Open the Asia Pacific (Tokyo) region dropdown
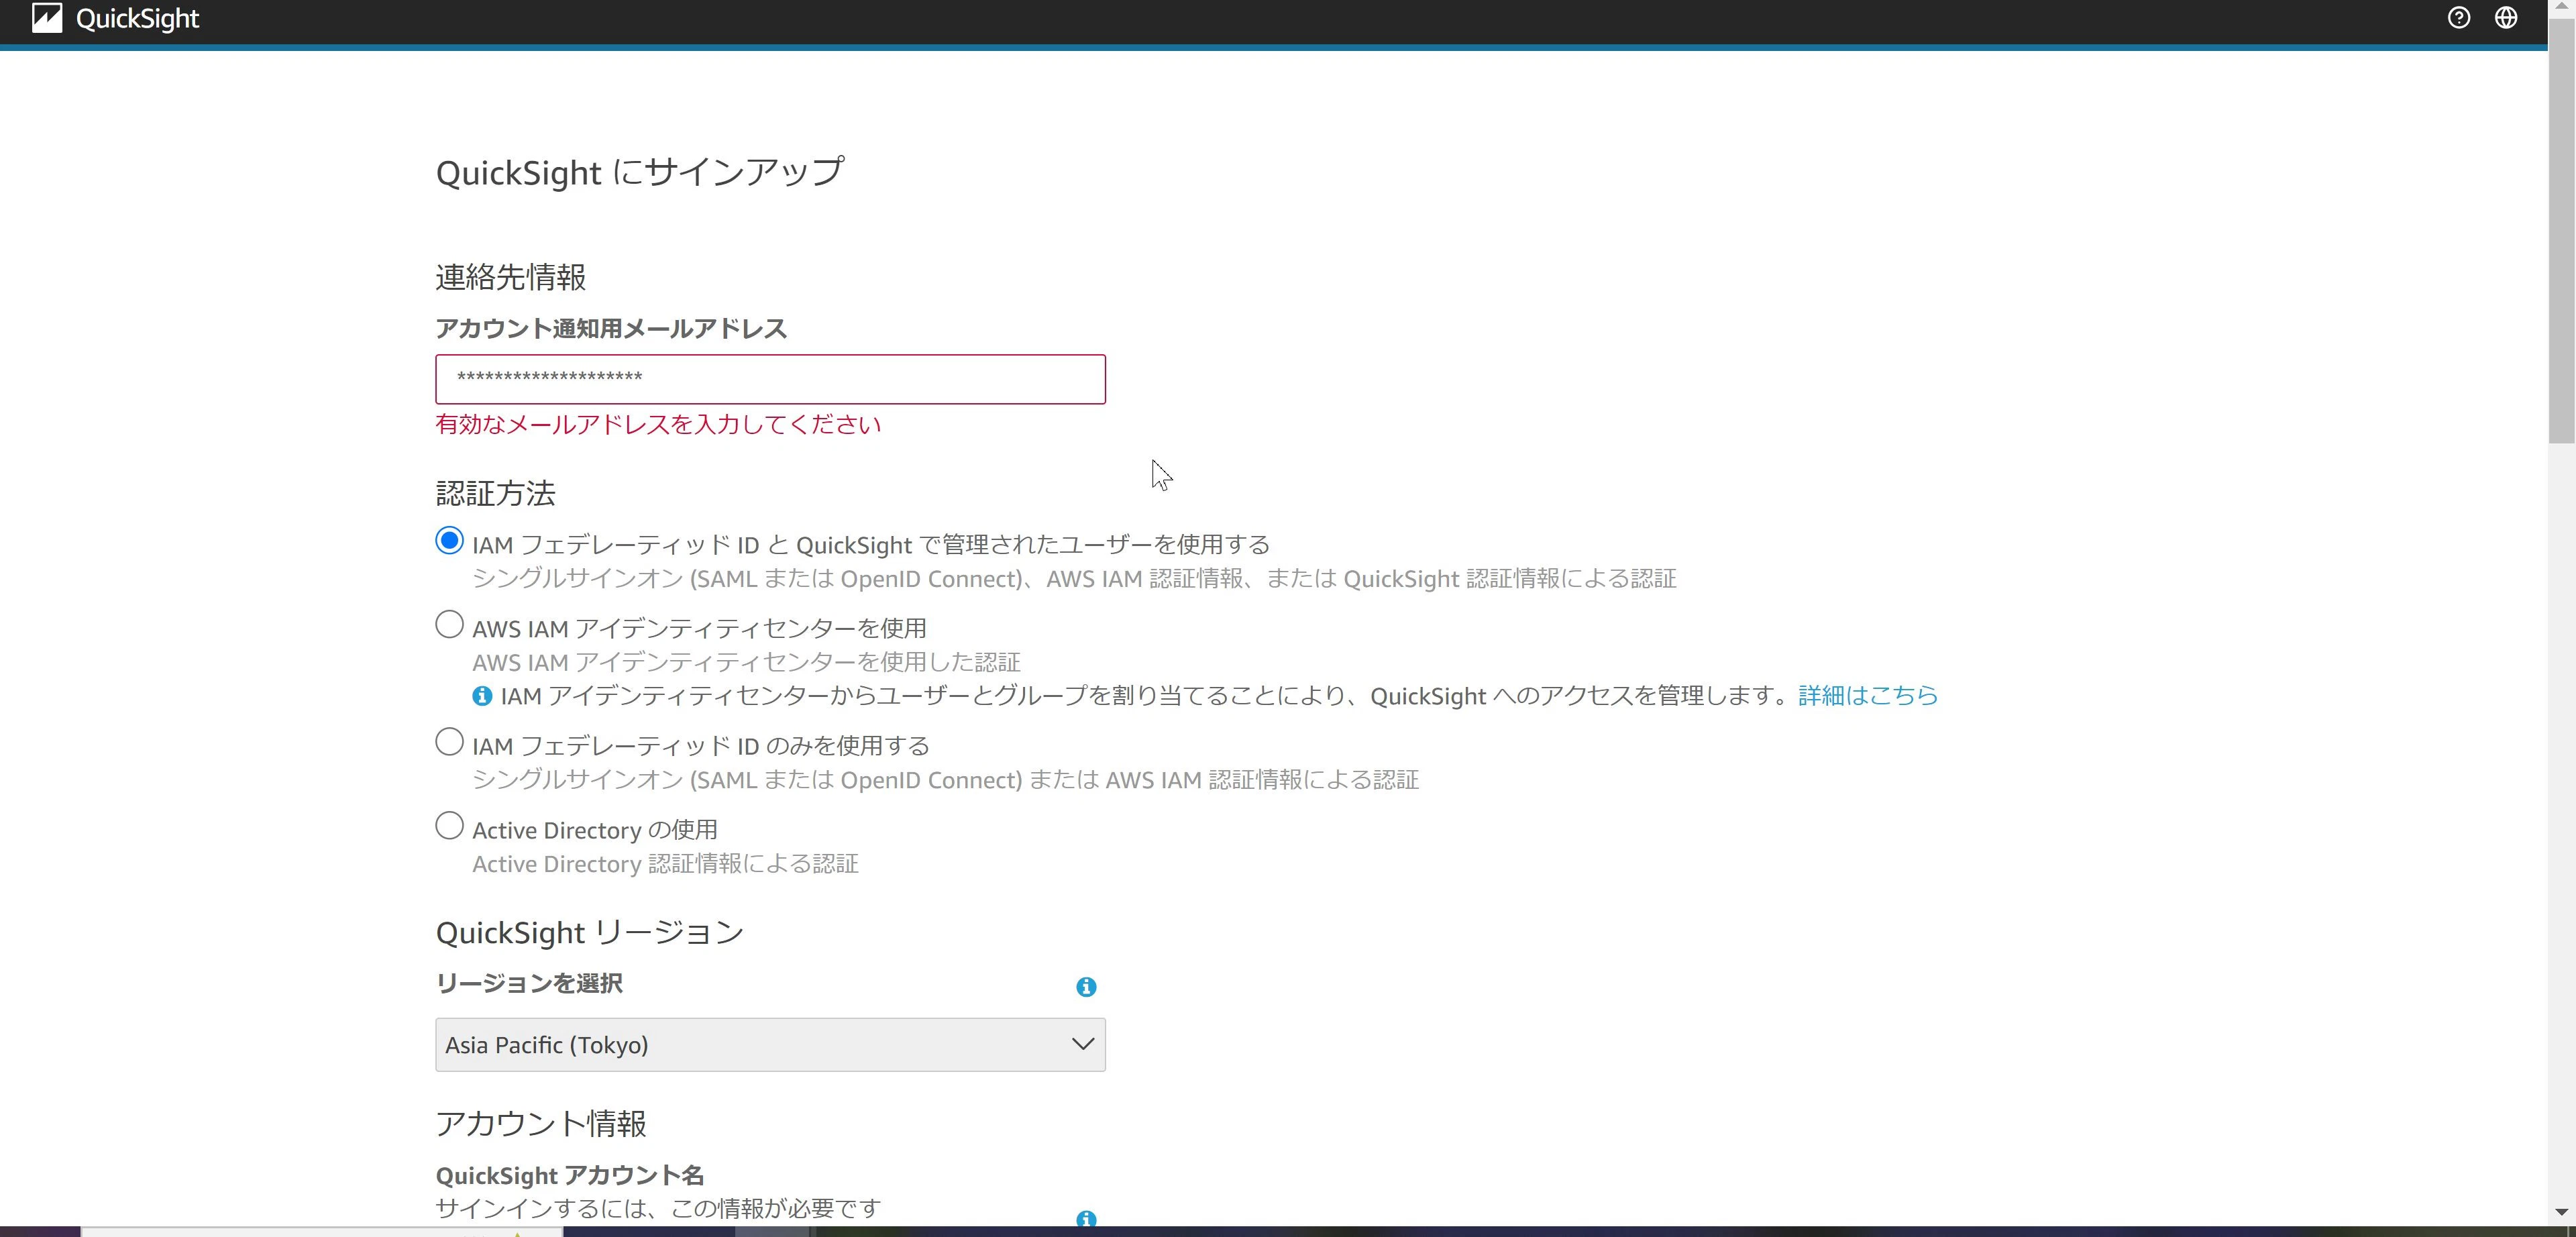 pos(770,1045)
